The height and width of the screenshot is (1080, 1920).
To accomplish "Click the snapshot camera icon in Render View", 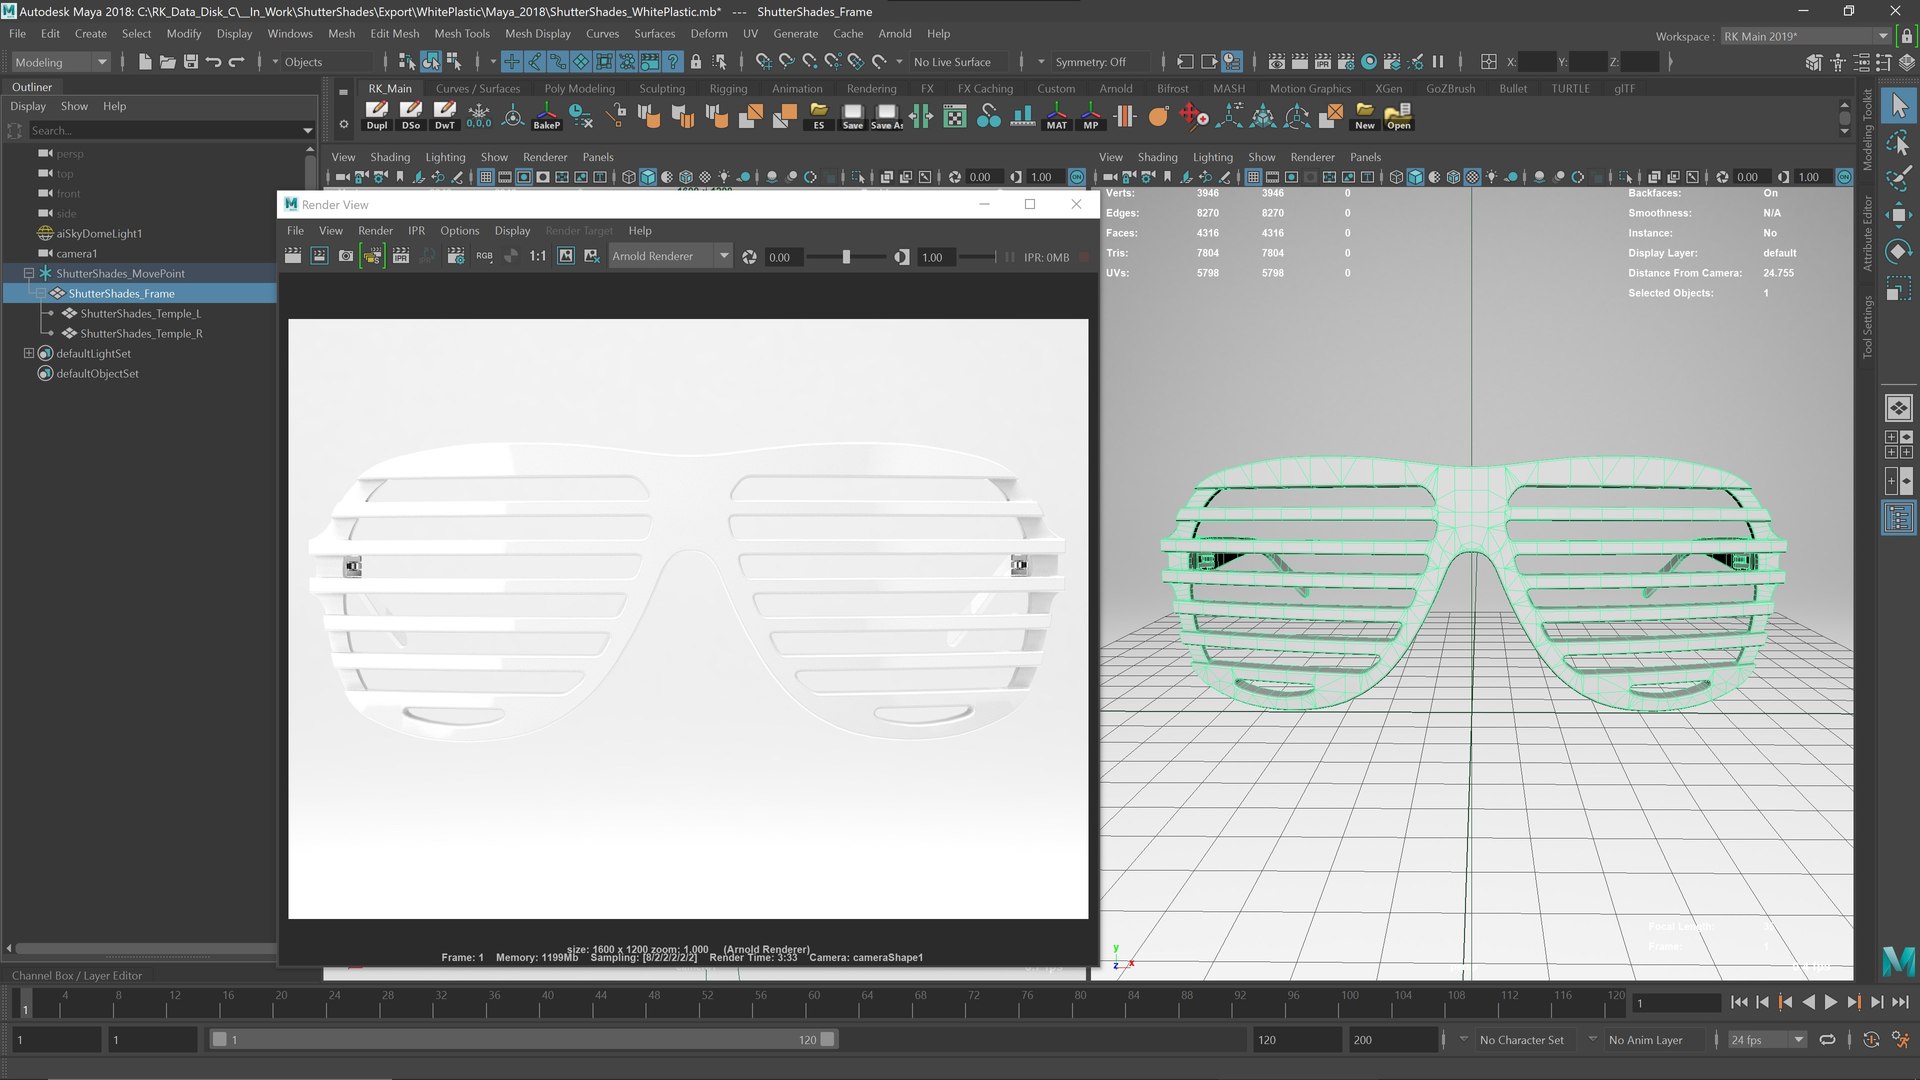I will [x=346, y=257].
